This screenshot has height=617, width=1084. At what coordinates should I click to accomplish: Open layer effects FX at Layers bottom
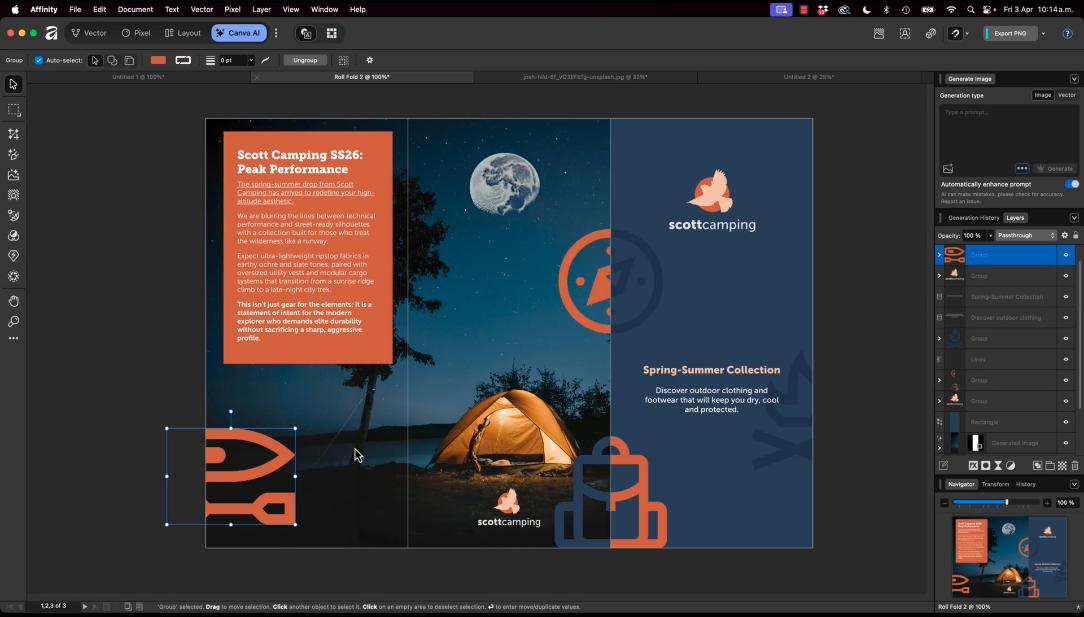coord(973,466)
